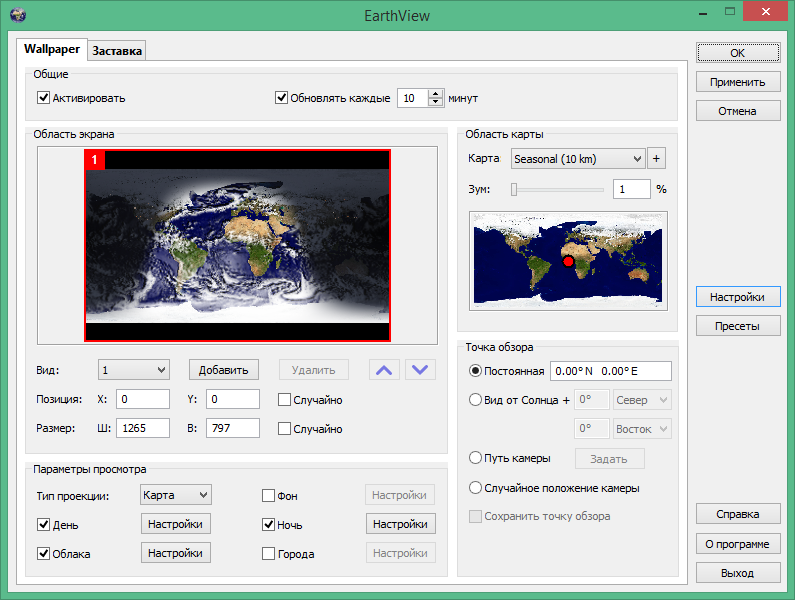Click the Добавить button
Image resolution: width=795 pixels, height=600 pixels.
click(224, 370)
